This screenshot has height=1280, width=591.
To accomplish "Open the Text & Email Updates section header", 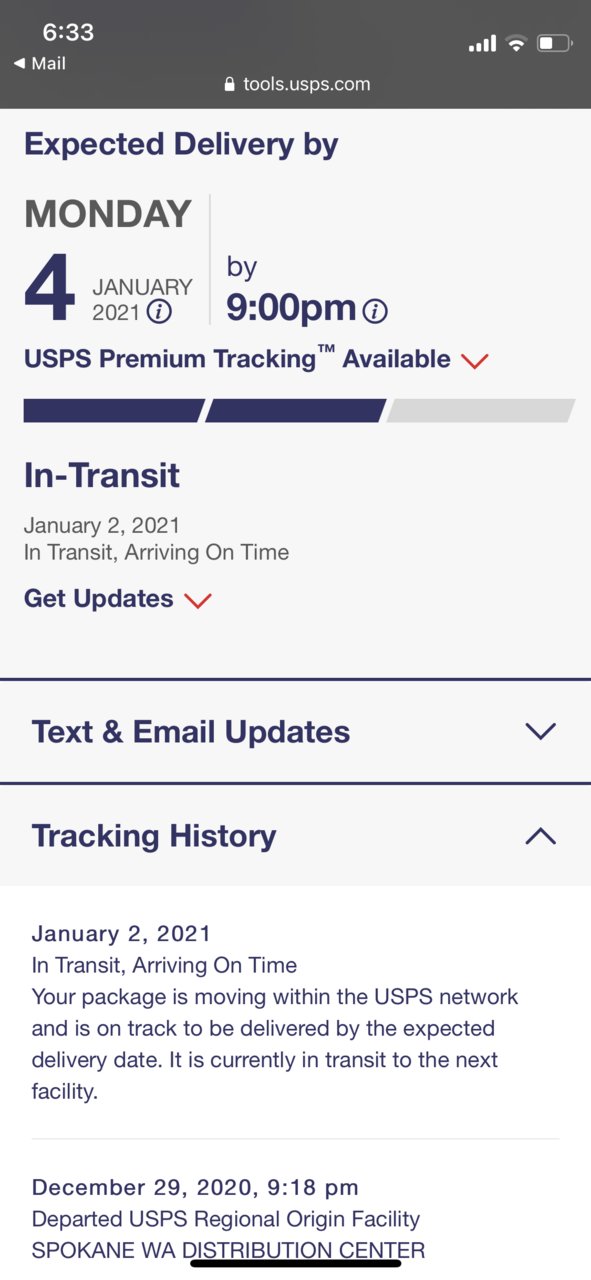I will click(x=295, y=731).
